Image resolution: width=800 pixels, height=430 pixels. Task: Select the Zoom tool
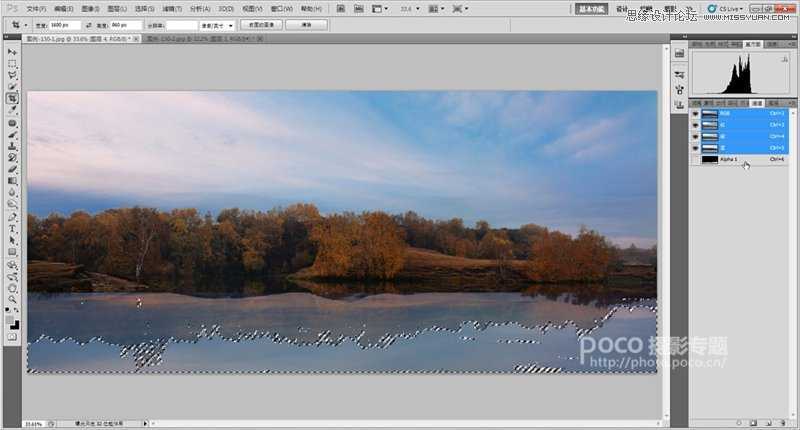(12, 299)
